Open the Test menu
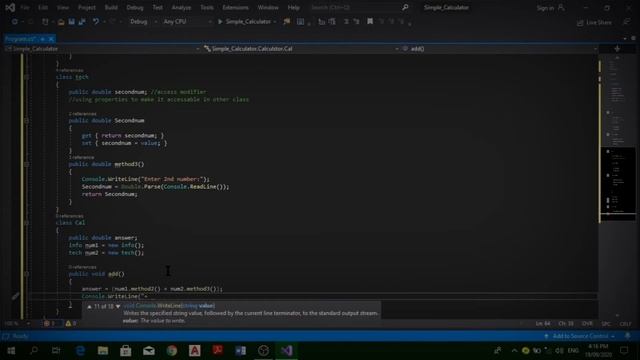The height and width of the screenshot is (360, 640). coord(157,7)
